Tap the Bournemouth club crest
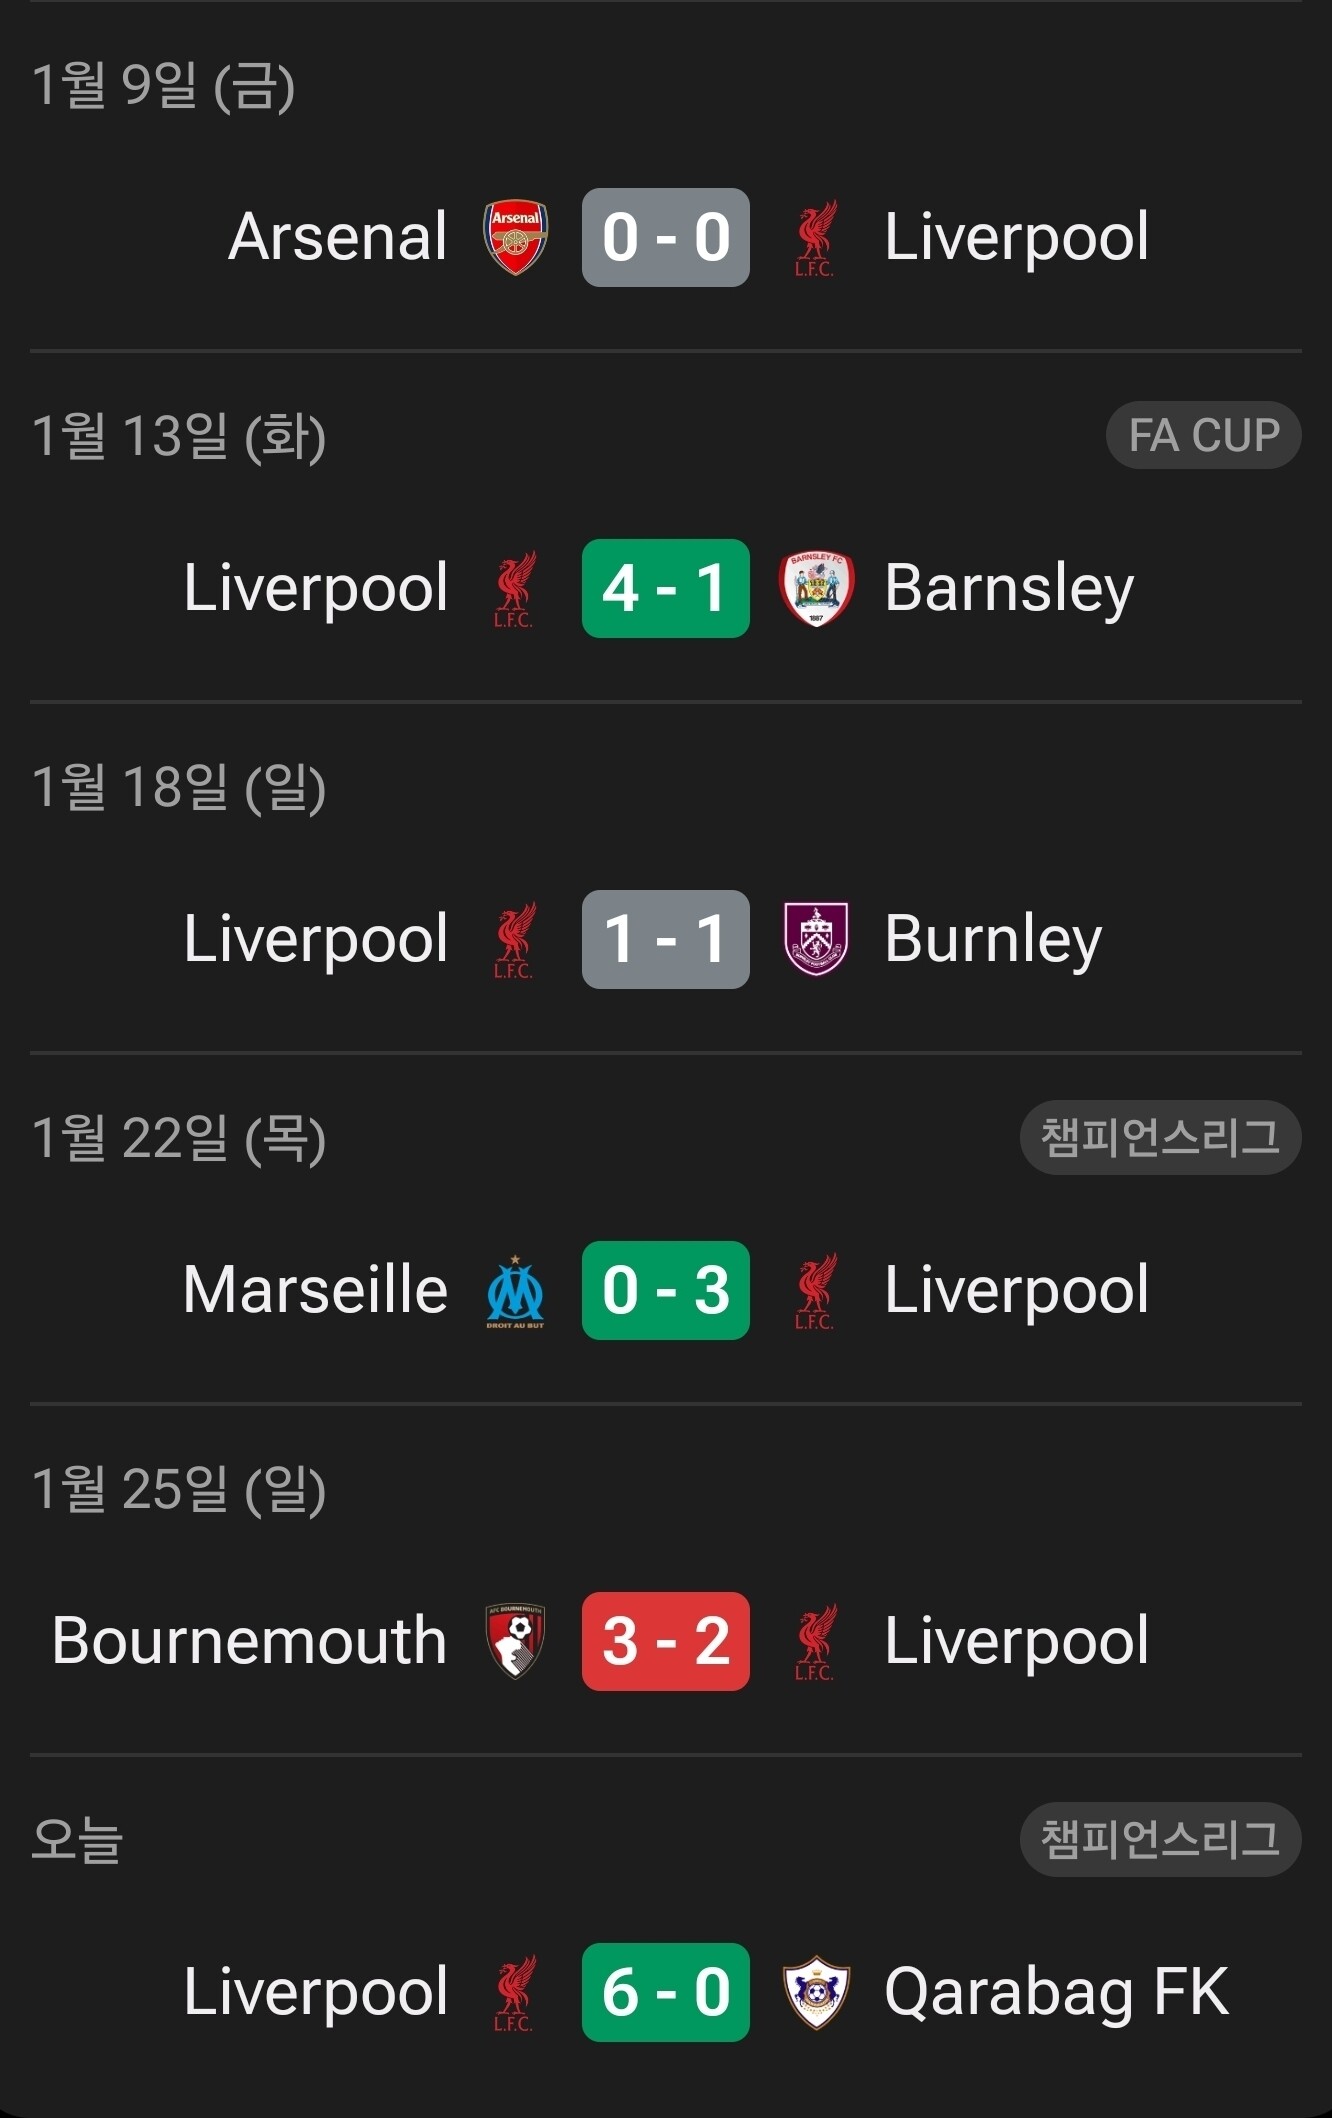The width and height of the screenshot is (1332, 2118). click(515, 1641)
